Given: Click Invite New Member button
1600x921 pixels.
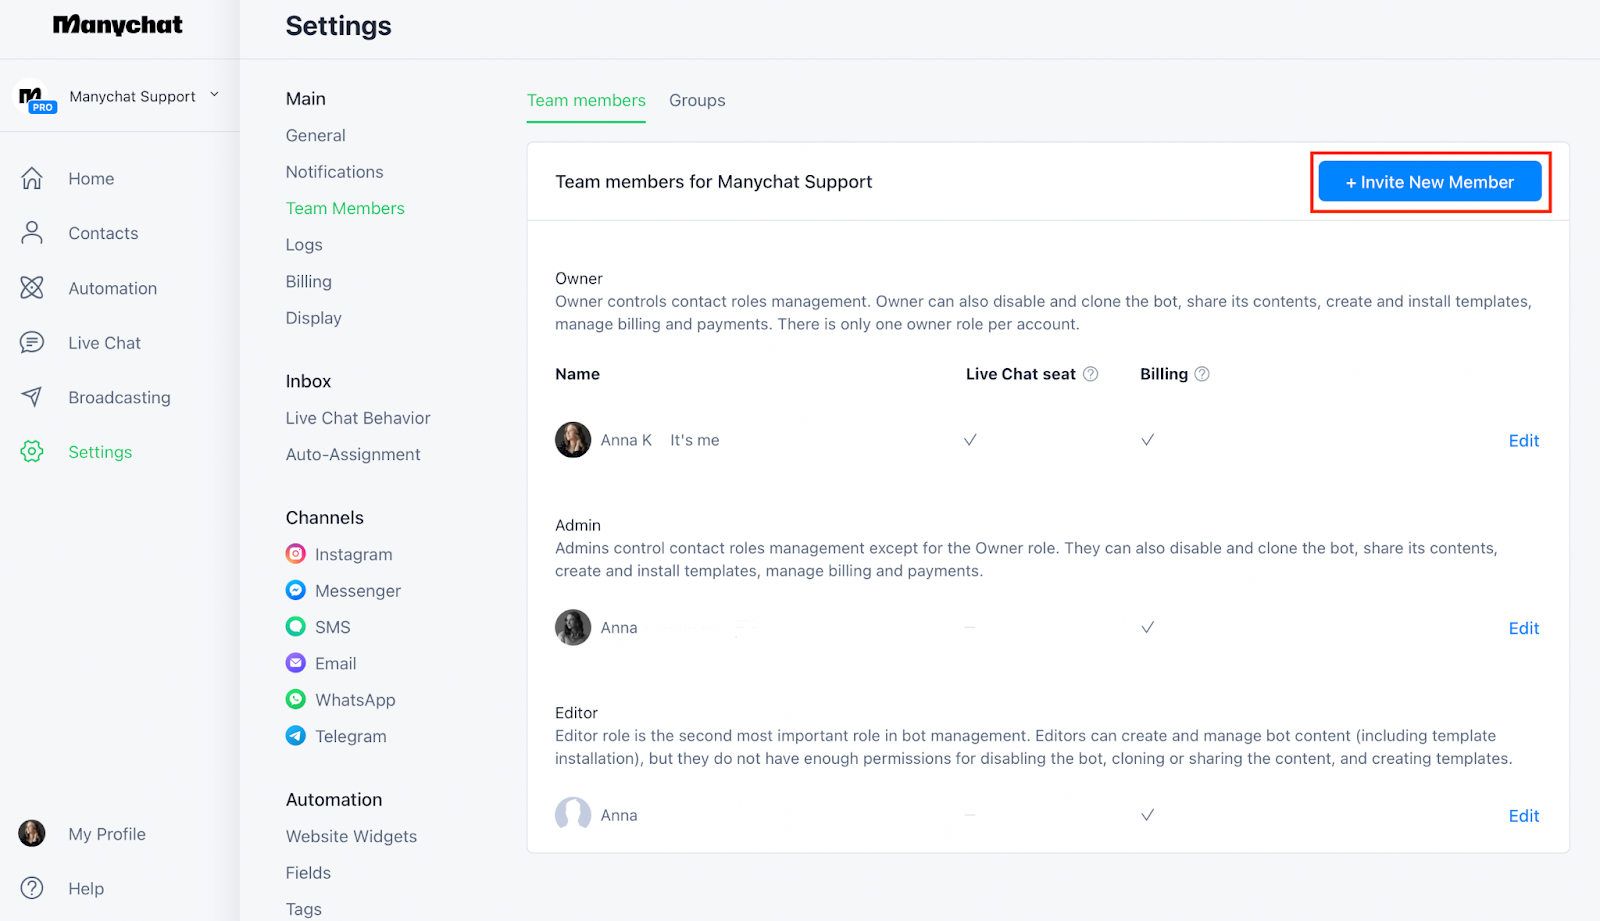Looking at the screenshot, I should point(1430,182).
